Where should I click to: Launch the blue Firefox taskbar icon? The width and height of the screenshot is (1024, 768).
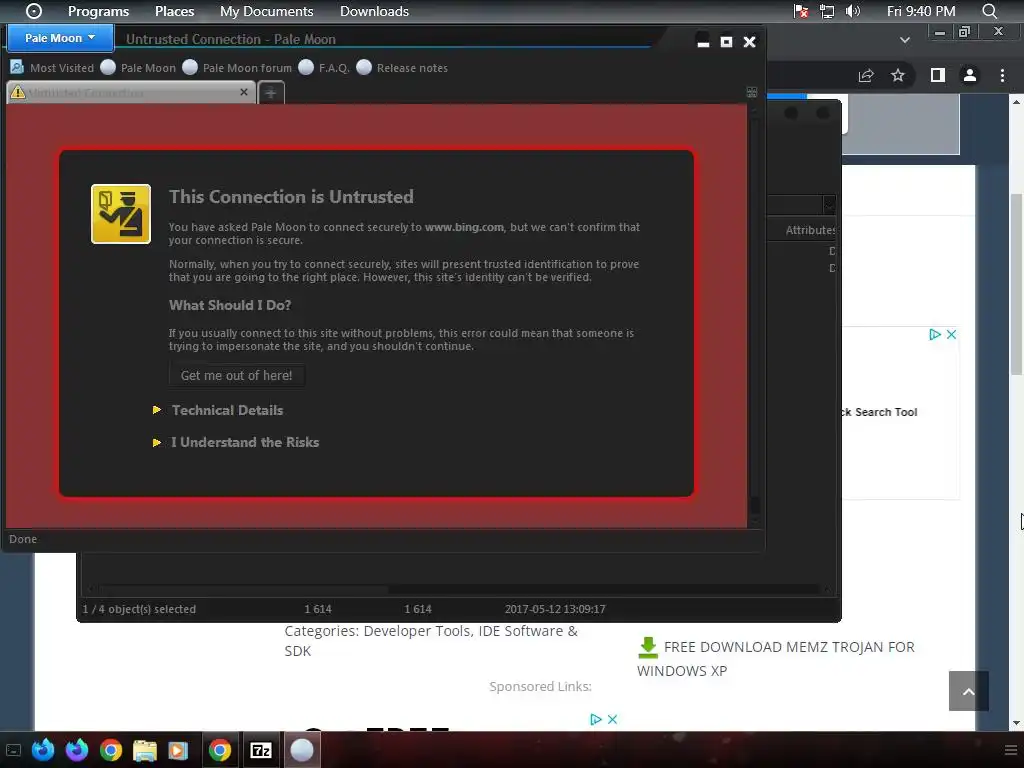[43, 750]
